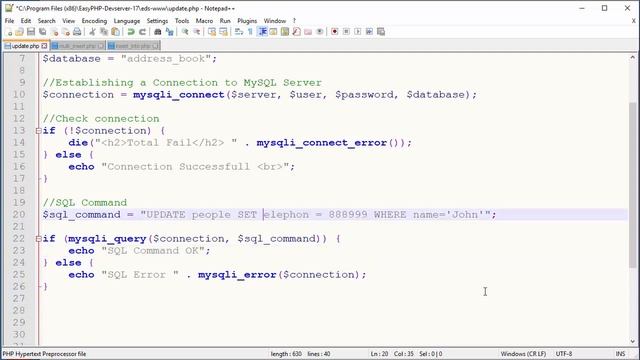Image resolution: width=640 pixels, height=360 pixels.
Task: Switch to the second blurred file tab
Action: (x=78, y=46)
